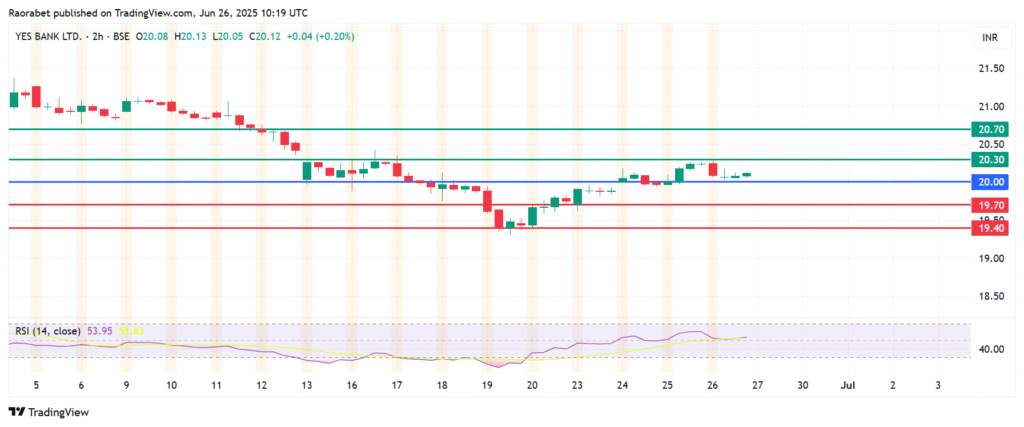Screen dimensions: 1024x427
Task: Select the RSI (14, close) indicator legend
Action: 47,329
